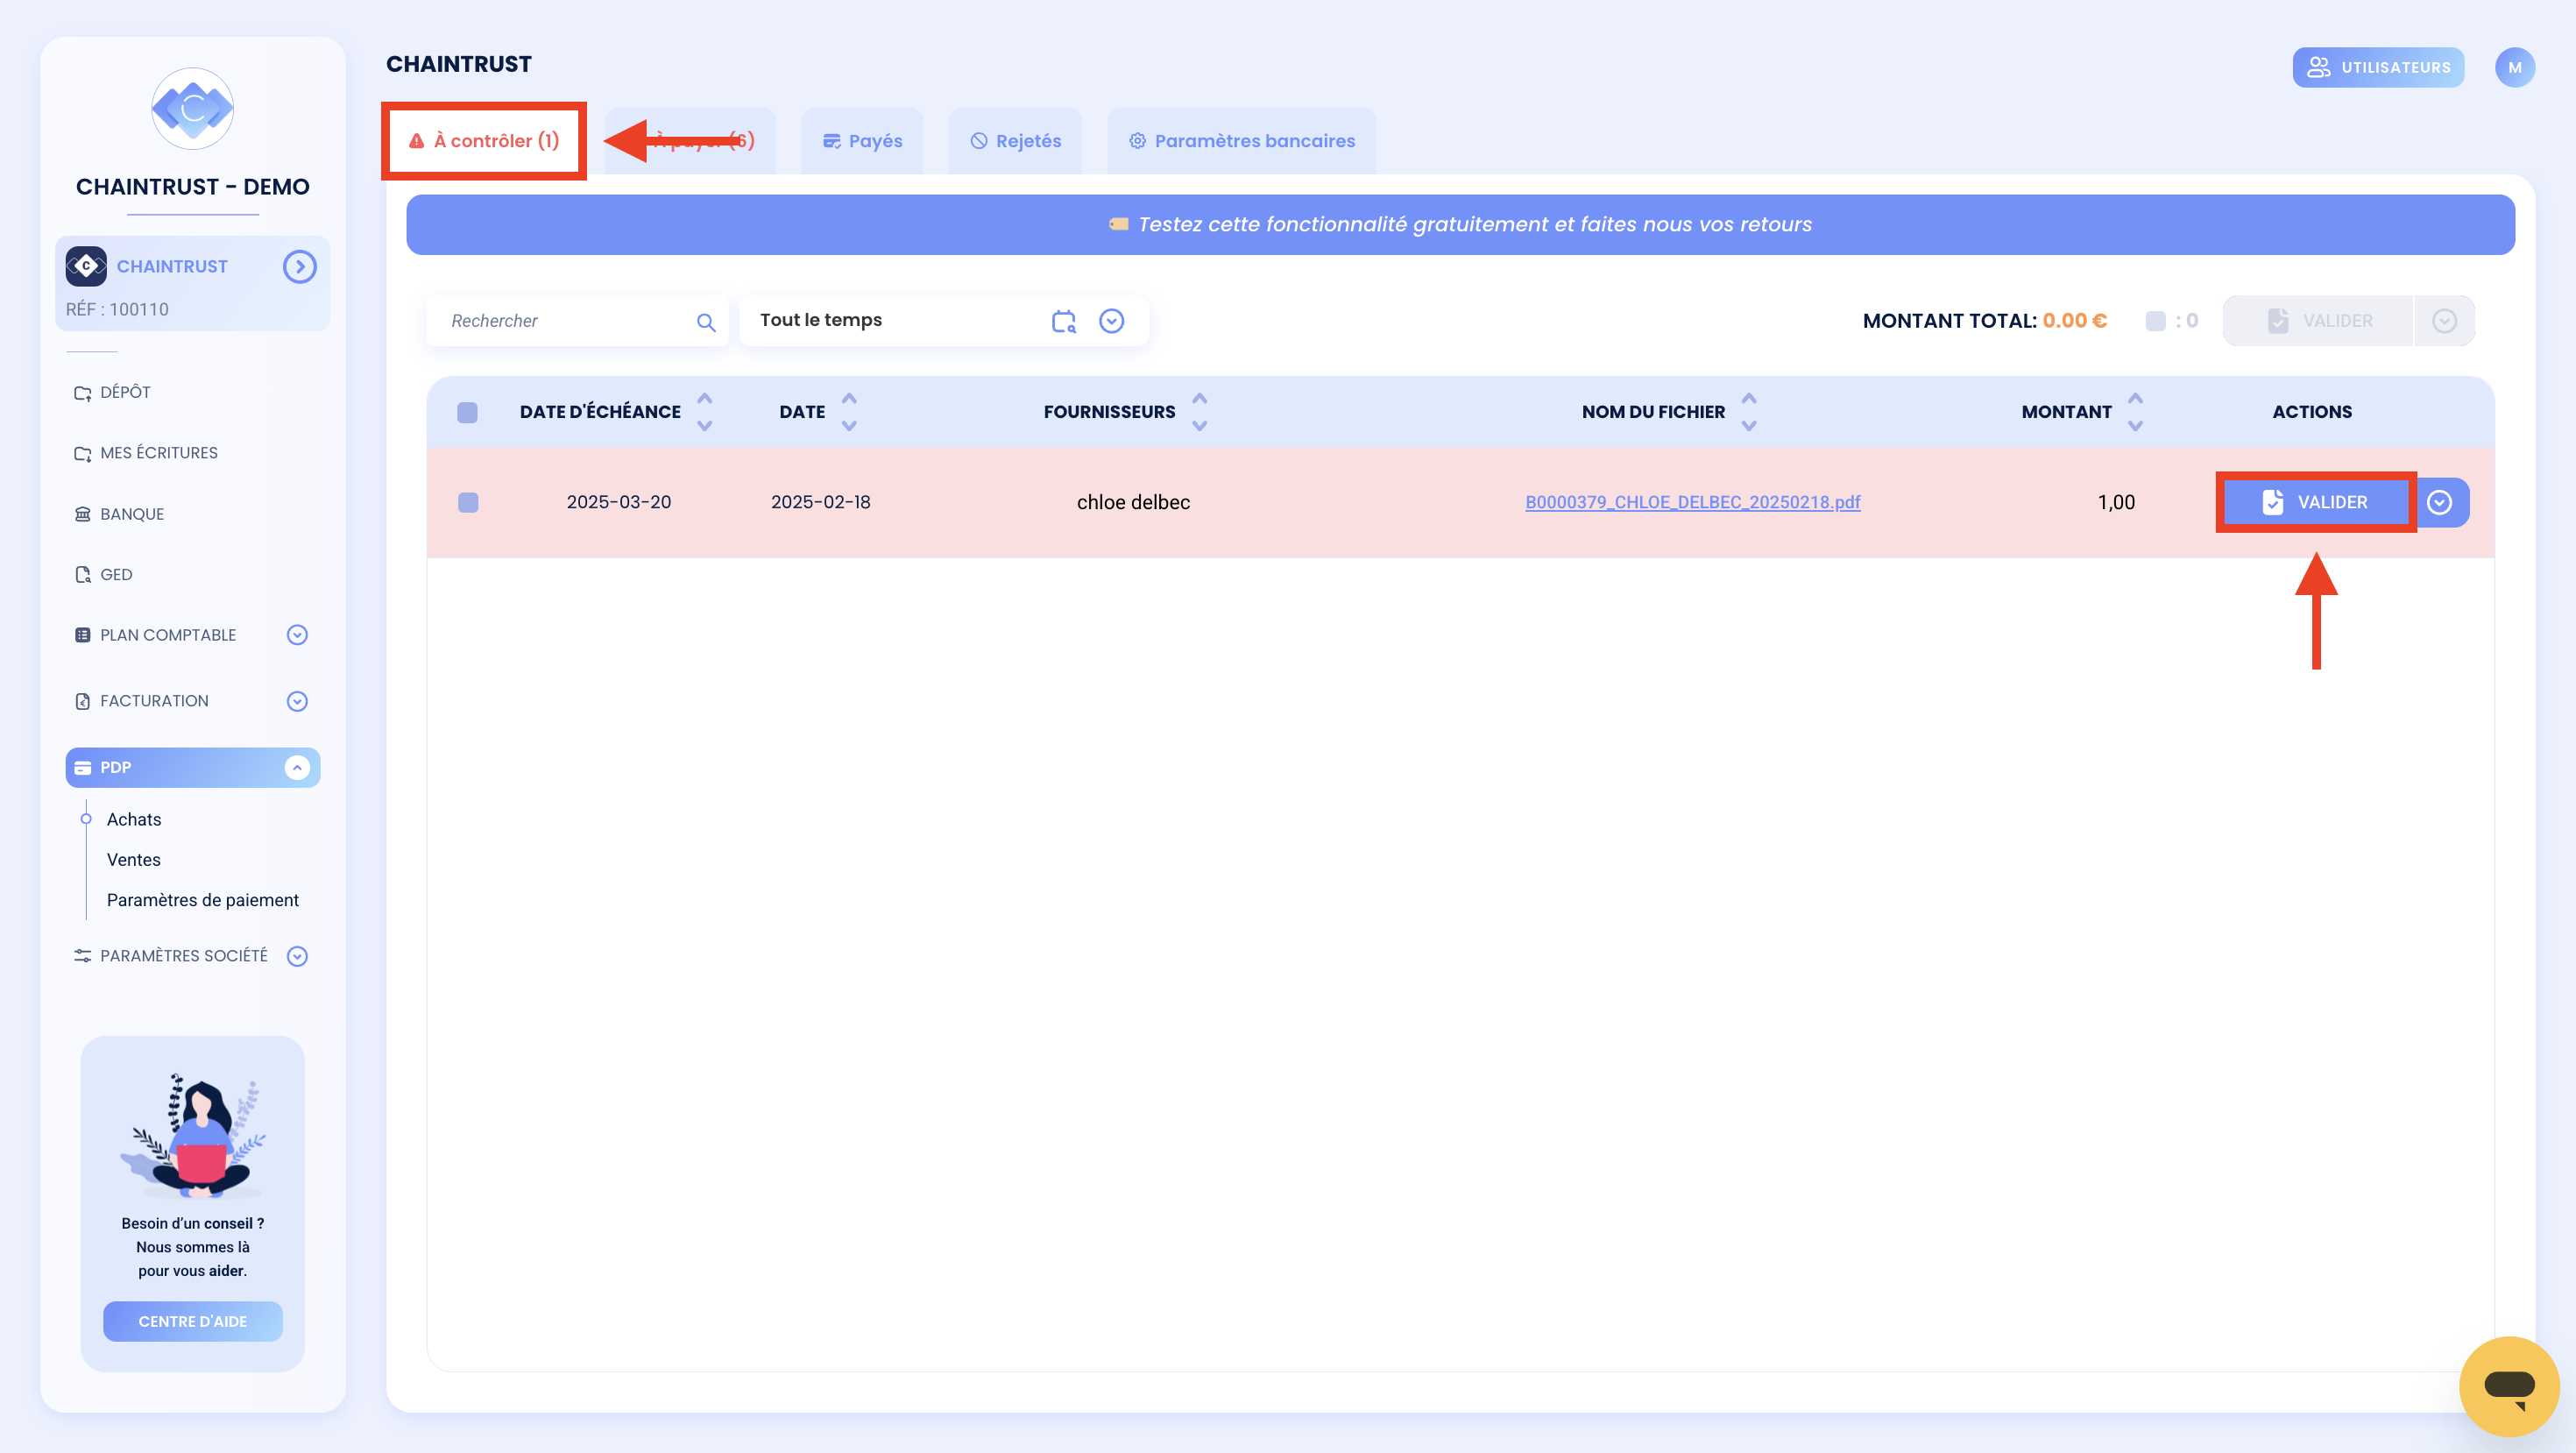Image resolution: width=2576 pixels, height=1453 pixels.
Task: Sort by MONTANT column arrows
Action: tap(2135, 412)
